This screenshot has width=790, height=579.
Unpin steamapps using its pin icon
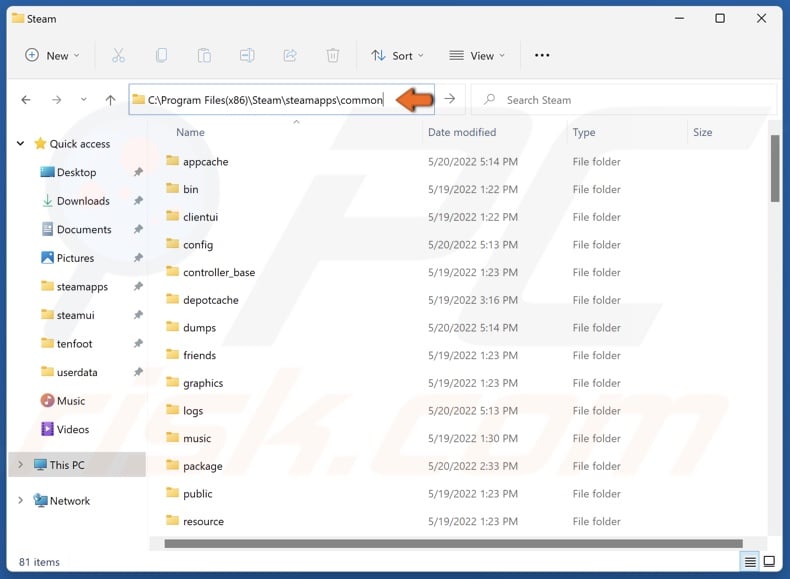[x=138, y=286]
